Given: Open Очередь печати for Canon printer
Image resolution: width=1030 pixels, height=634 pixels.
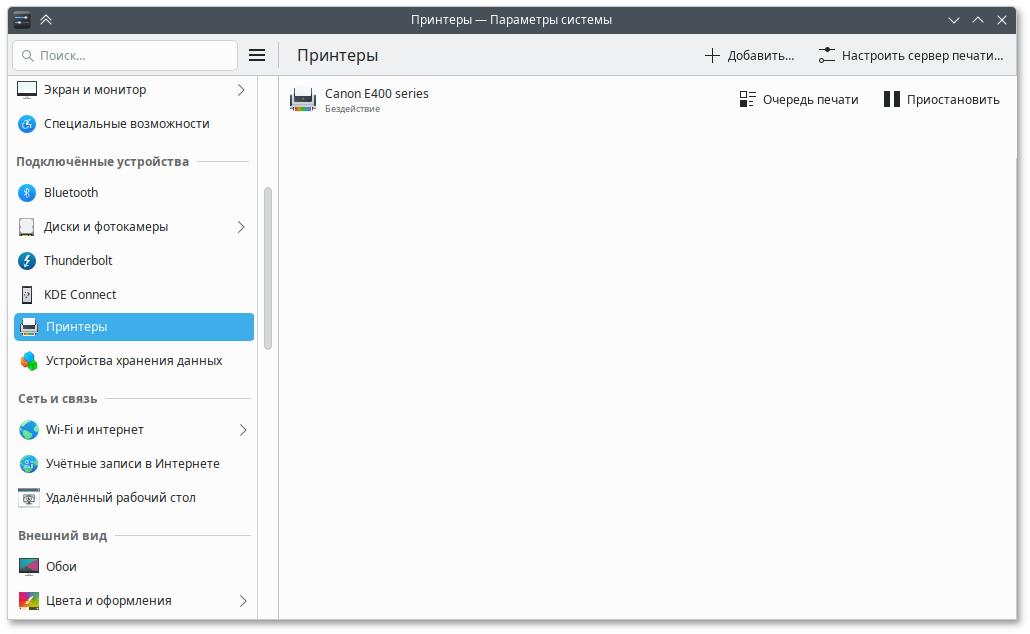Looking at the screenshot, I should click(x=799, y=99).
